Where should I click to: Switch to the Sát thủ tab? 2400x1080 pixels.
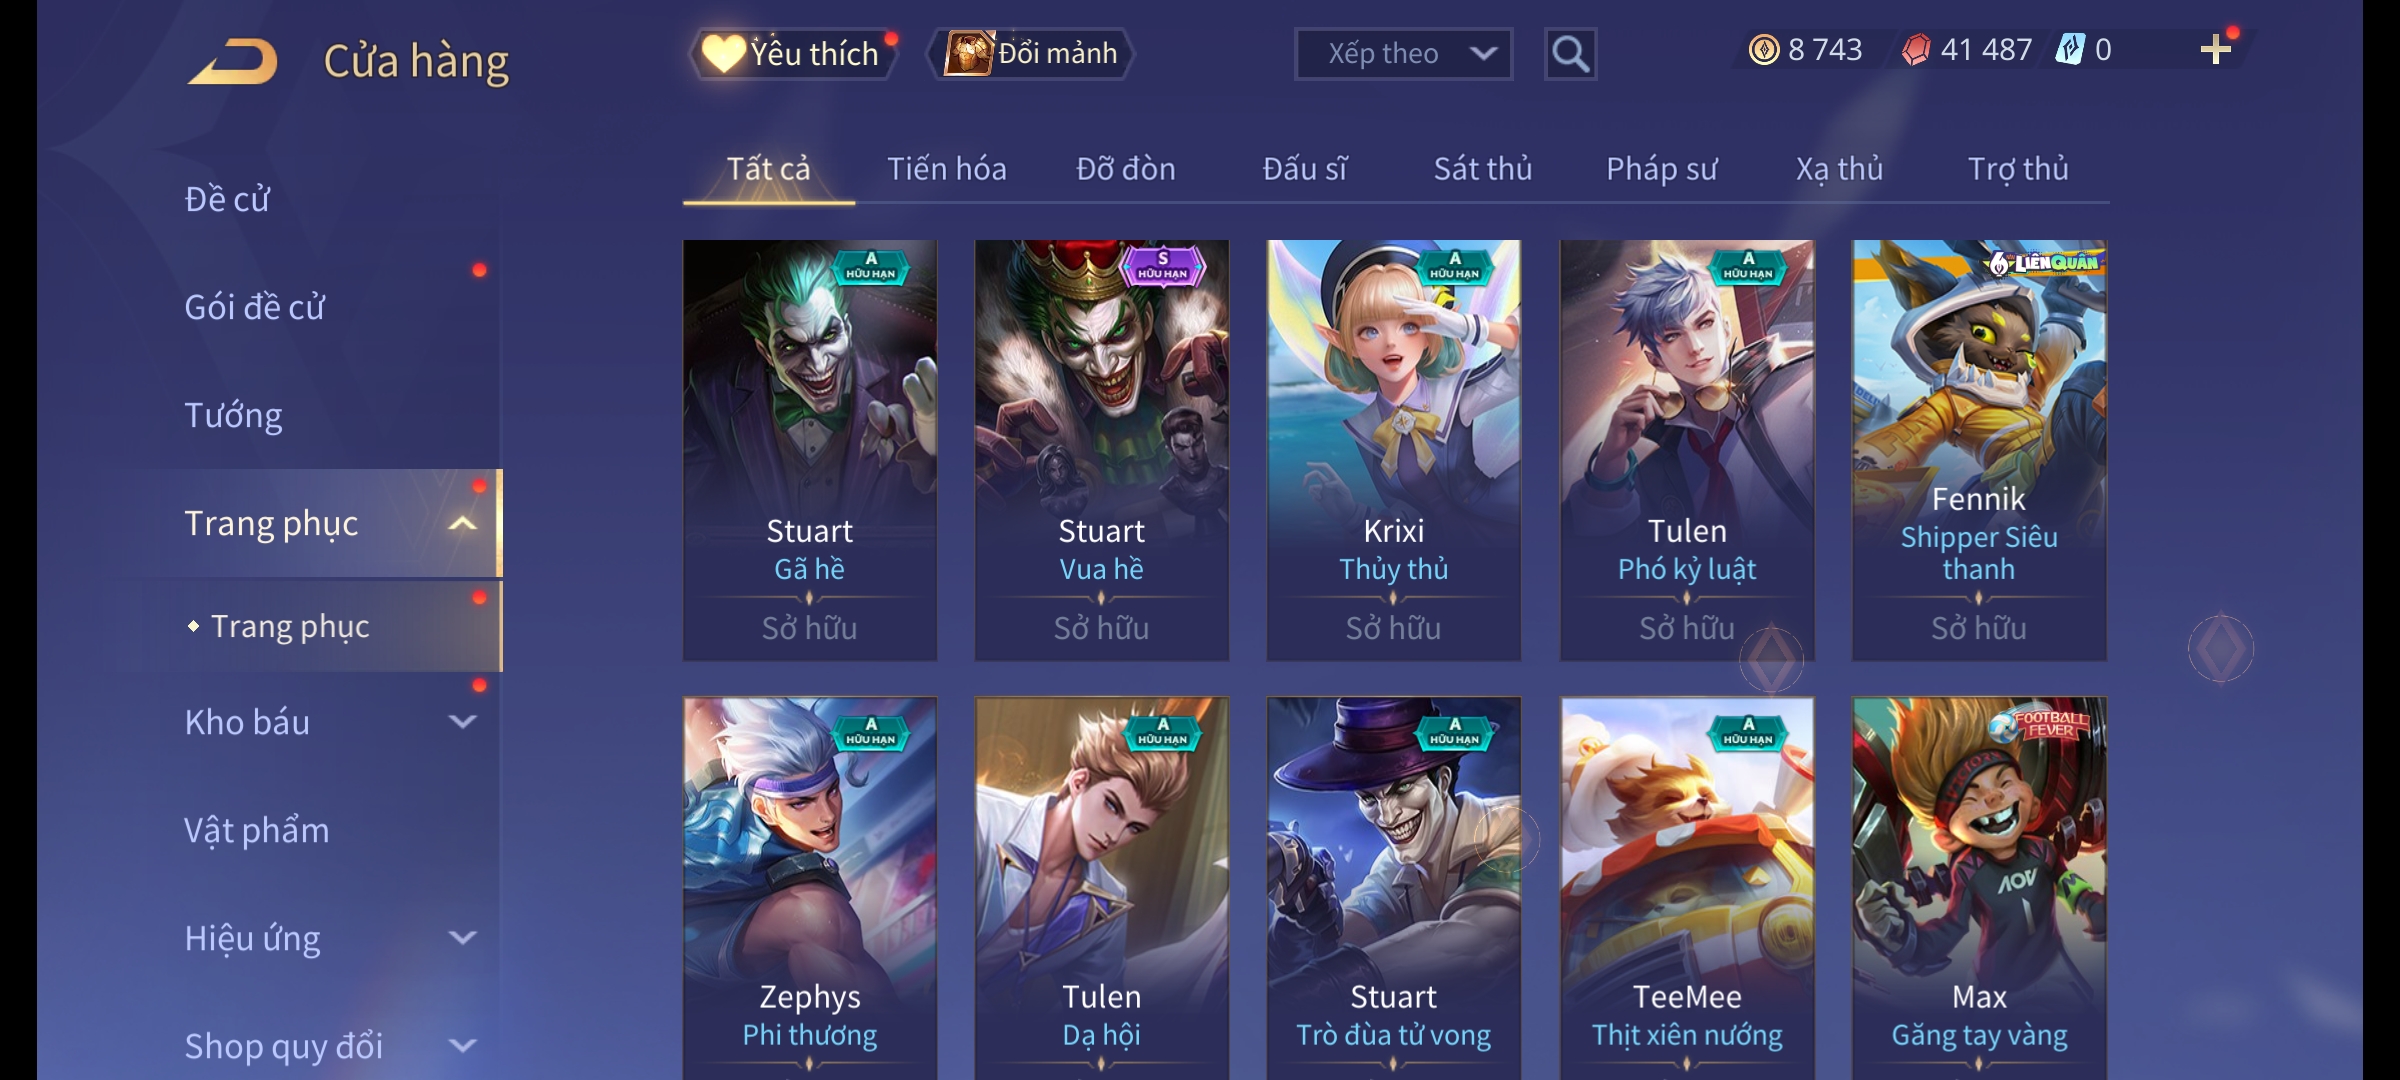[x=1483, y=169]
